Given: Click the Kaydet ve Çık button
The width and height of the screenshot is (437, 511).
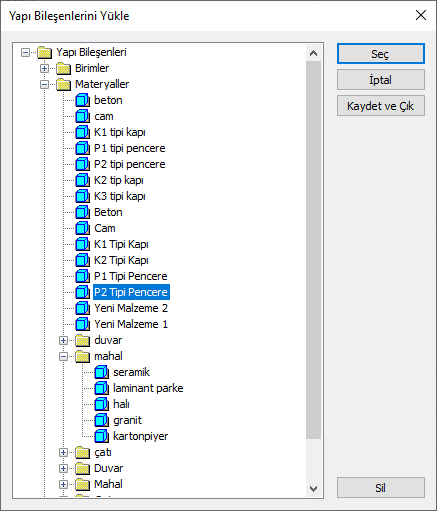Looking at the screenshot, I should pyautogui.click(x=381, y=106).
